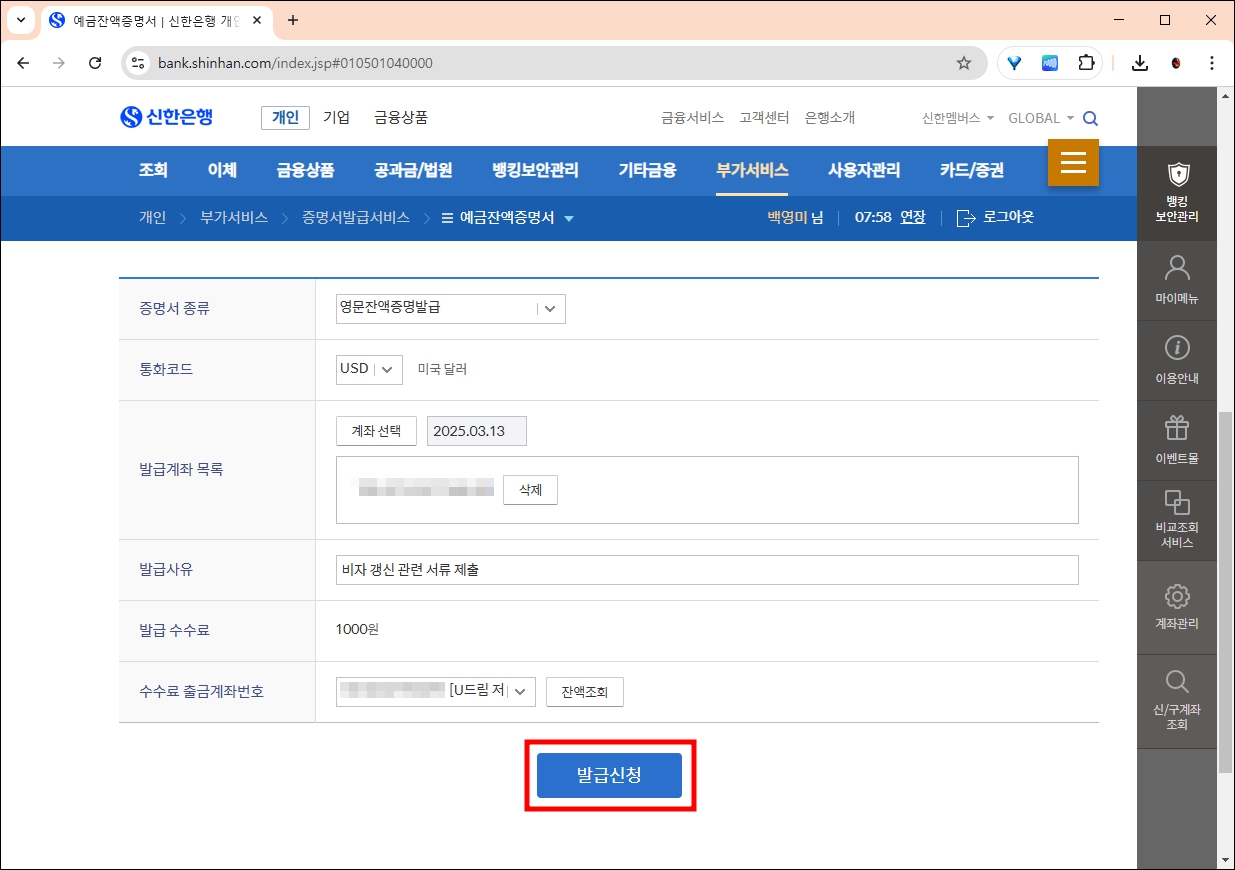Open the 이체 menu
The height and width of the screenshot is (870, 1235).
(222, 170)
